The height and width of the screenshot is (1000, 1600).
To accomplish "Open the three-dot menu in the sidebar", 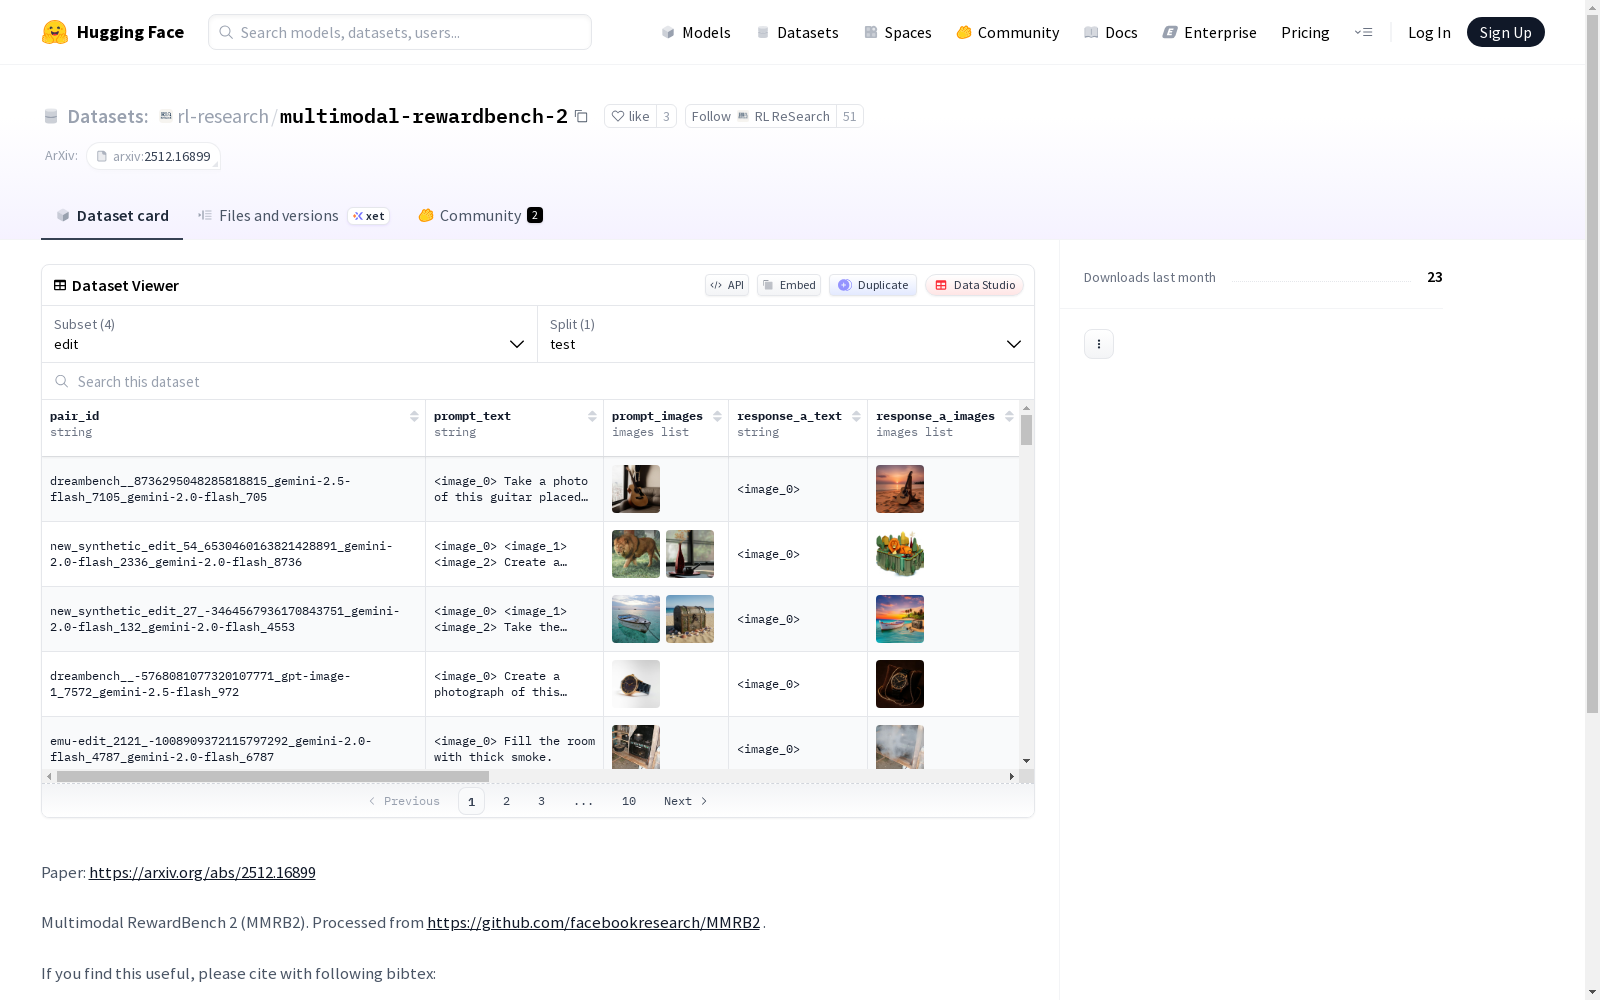I will [1099, 344].
